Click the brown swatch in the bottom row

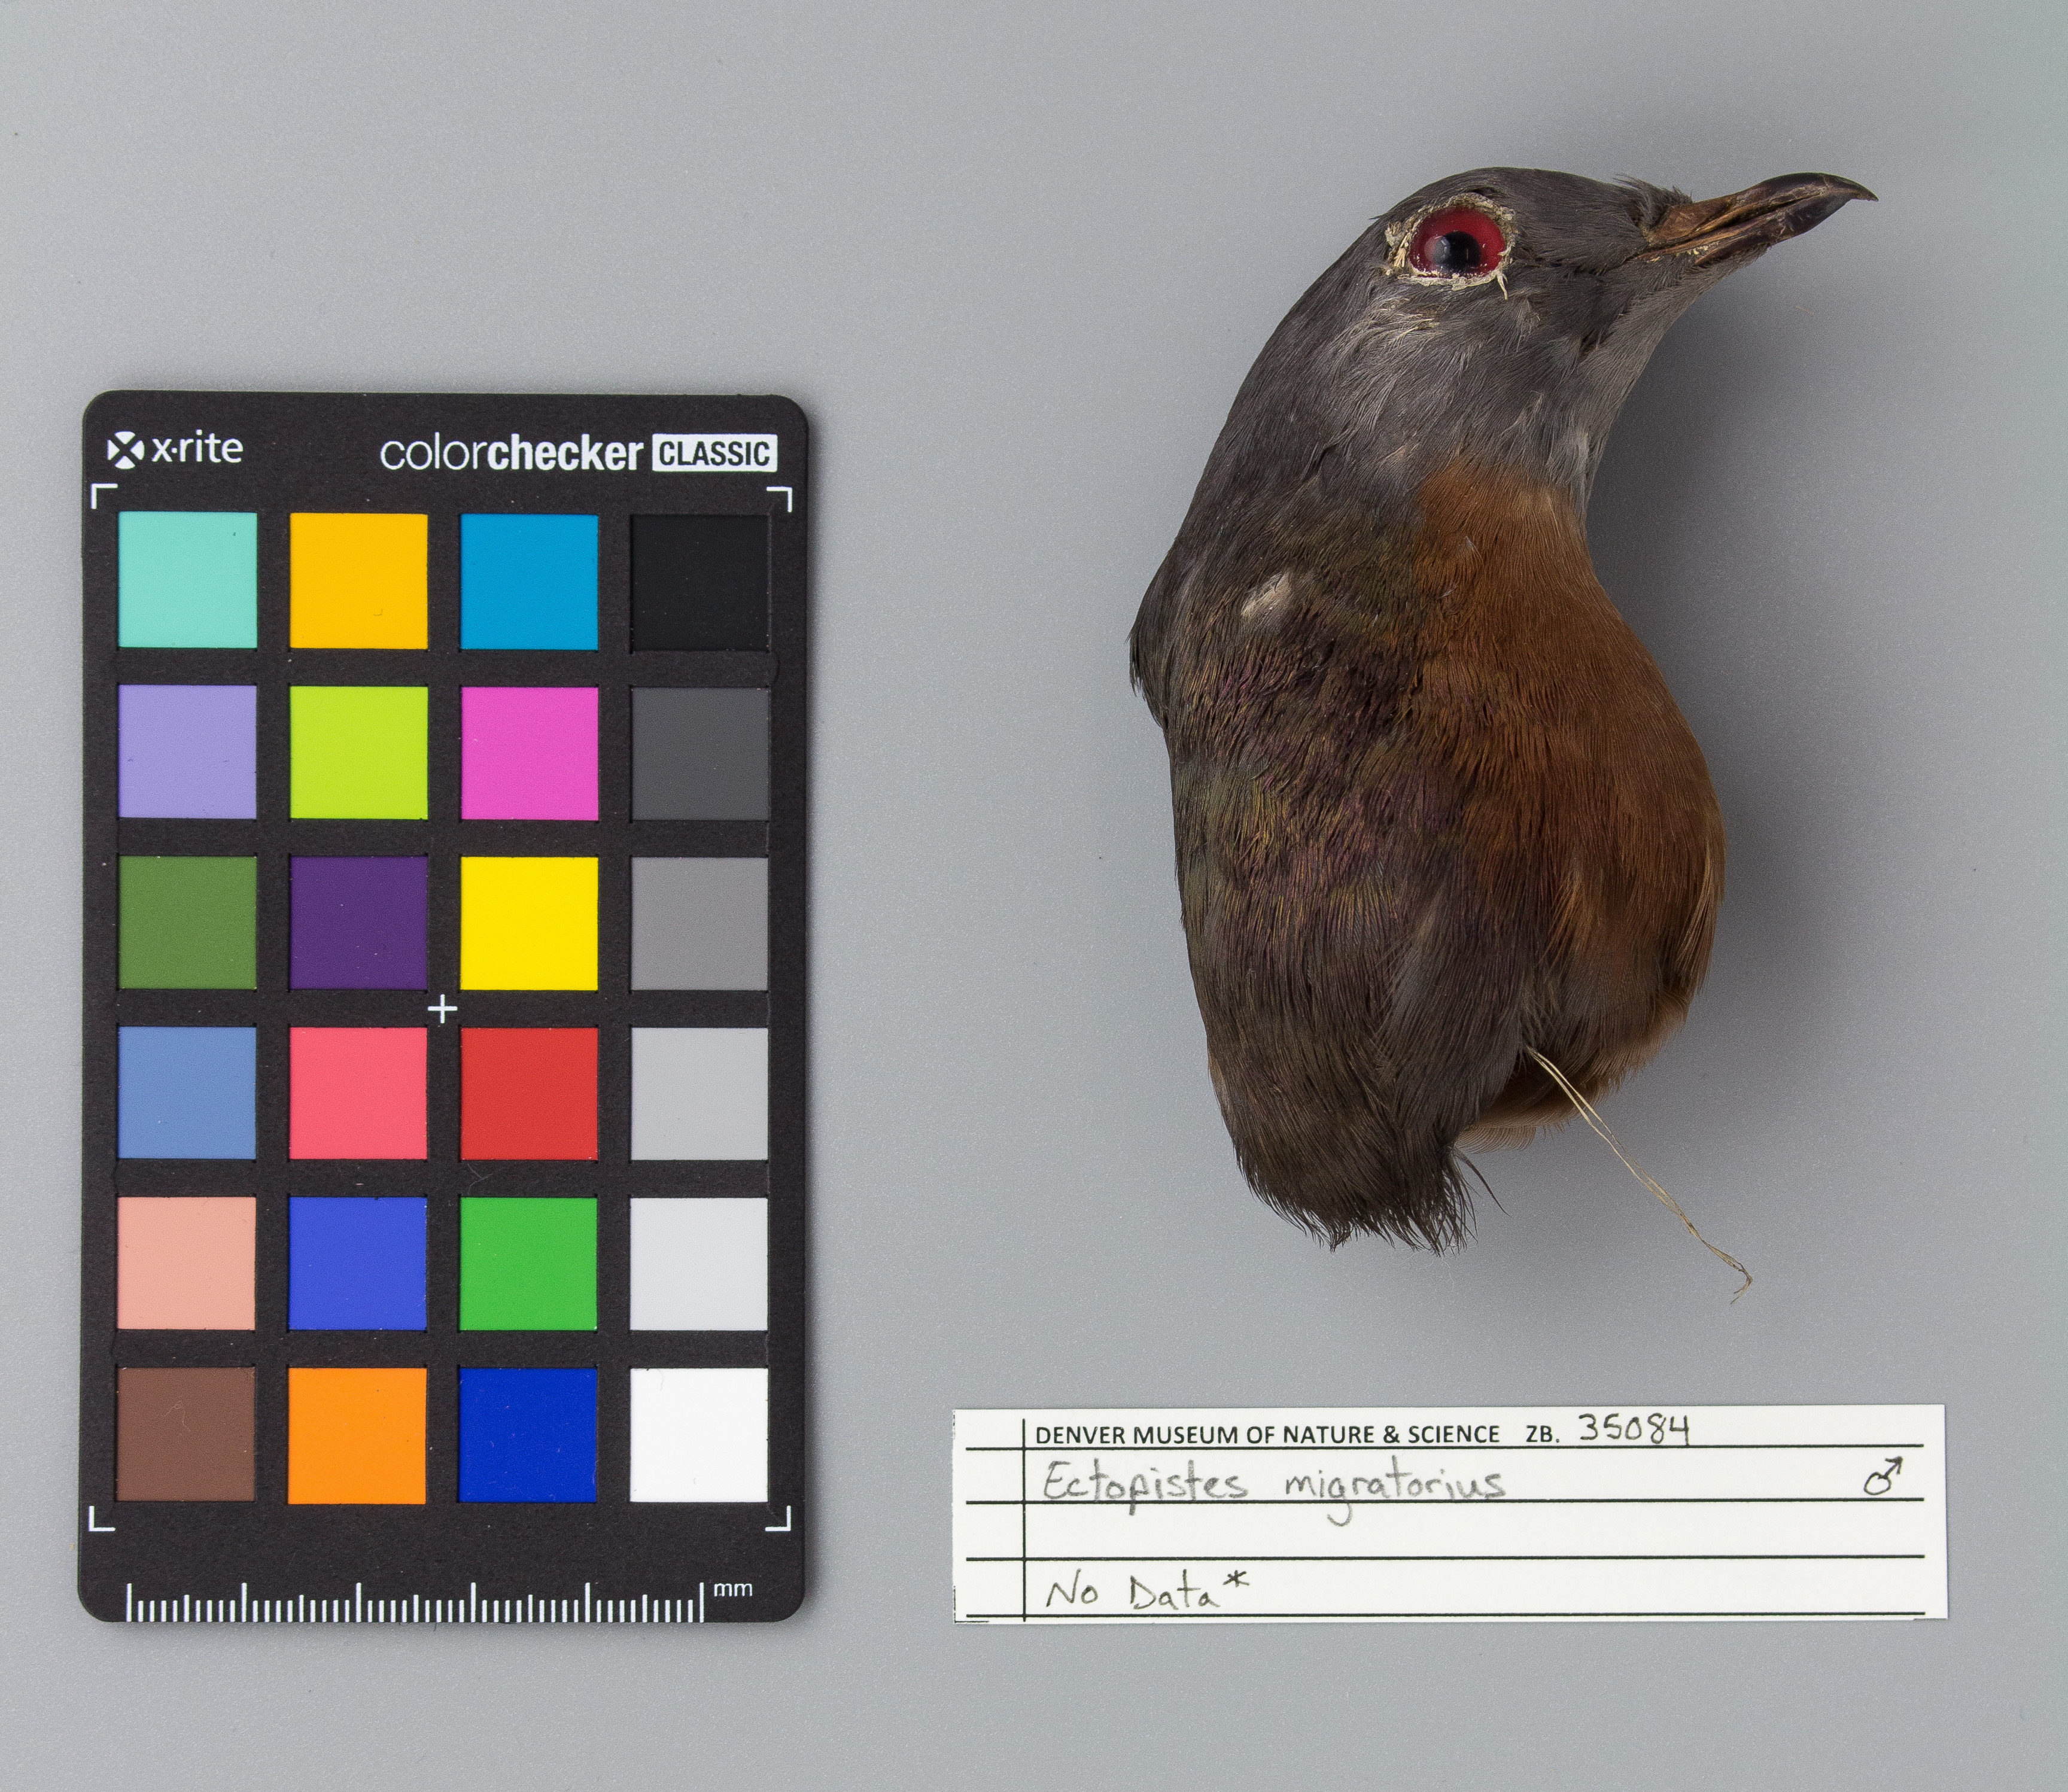click(x=186, y=1434)
